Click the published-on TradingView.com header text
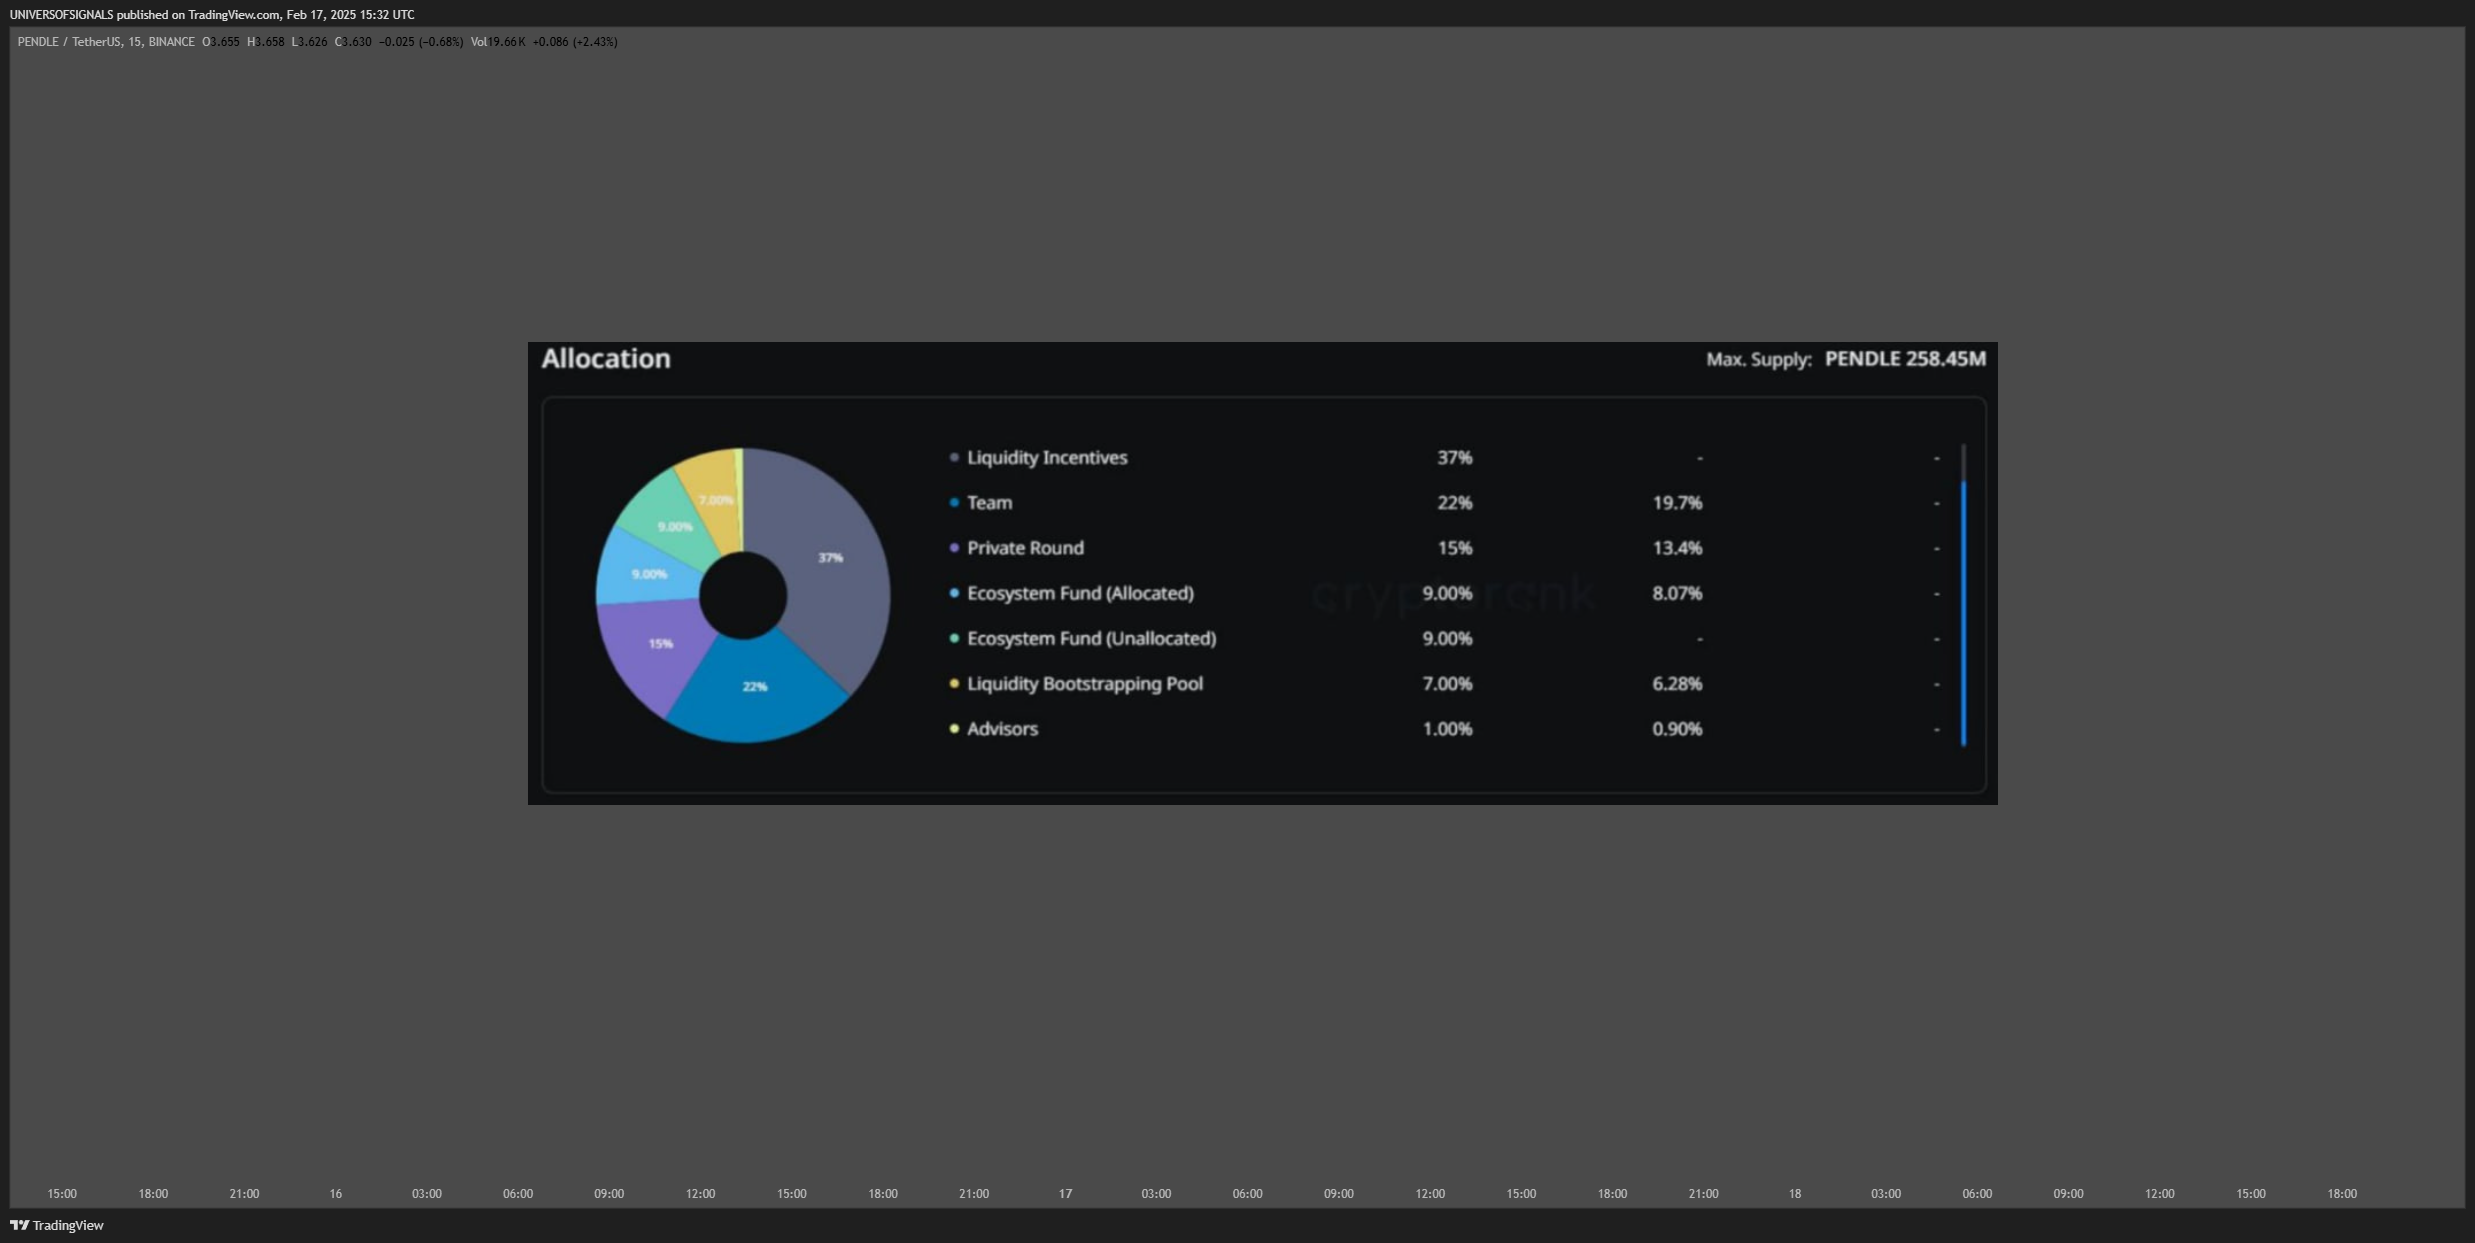The width and height of the screenshot is (2475, 1243). (x=212, y=15)
